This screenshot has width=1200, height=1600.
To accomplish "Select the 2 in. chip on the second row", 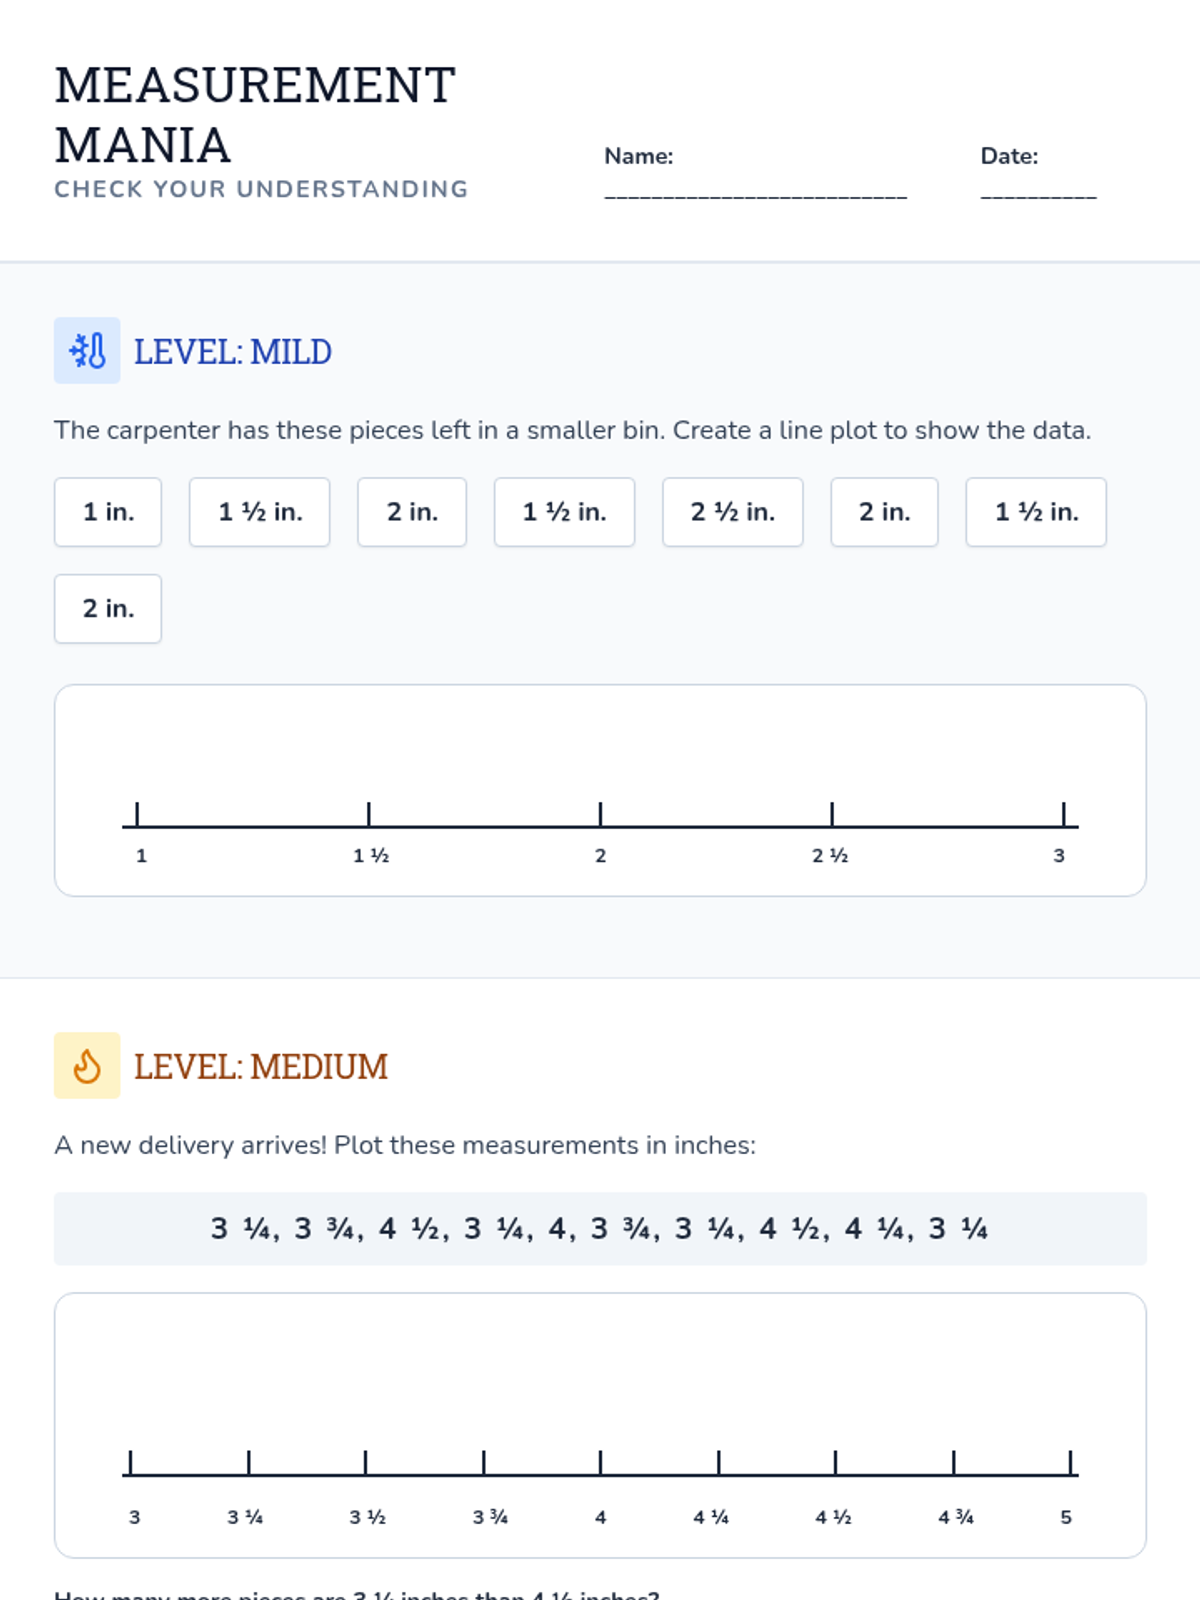I will 108,609.
